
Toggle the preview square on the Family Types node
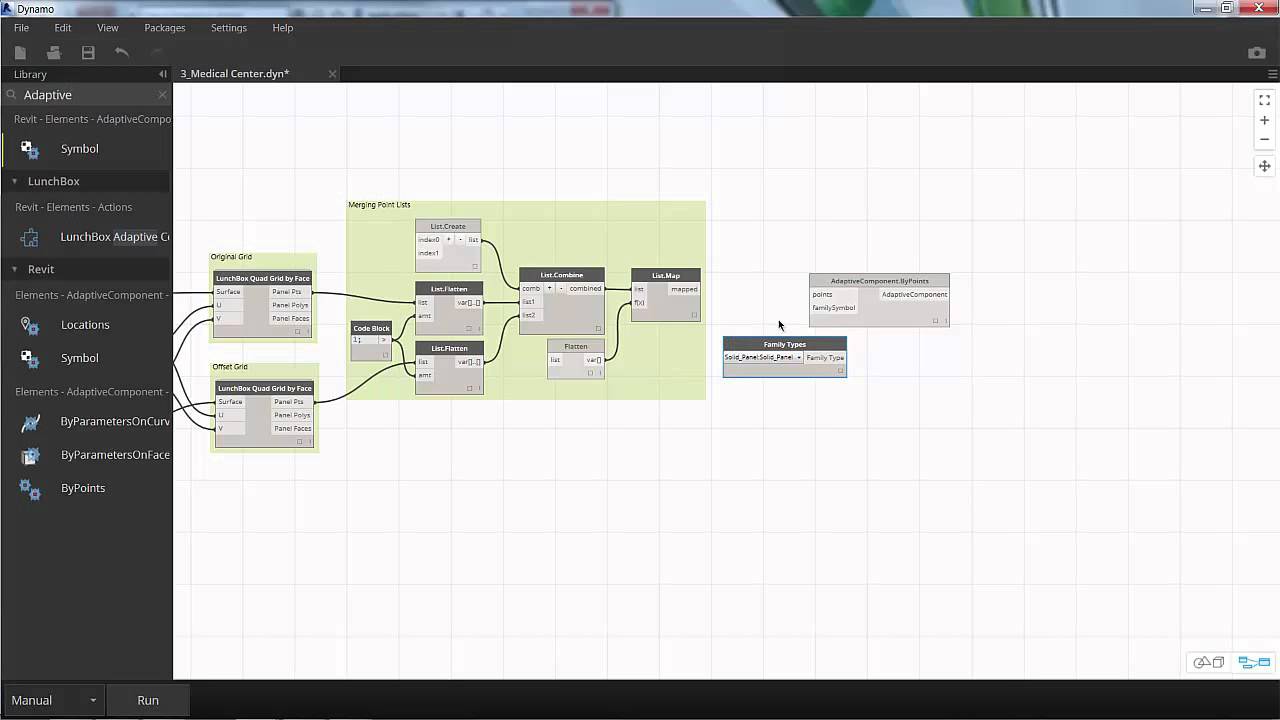click(x=841, y=369)
